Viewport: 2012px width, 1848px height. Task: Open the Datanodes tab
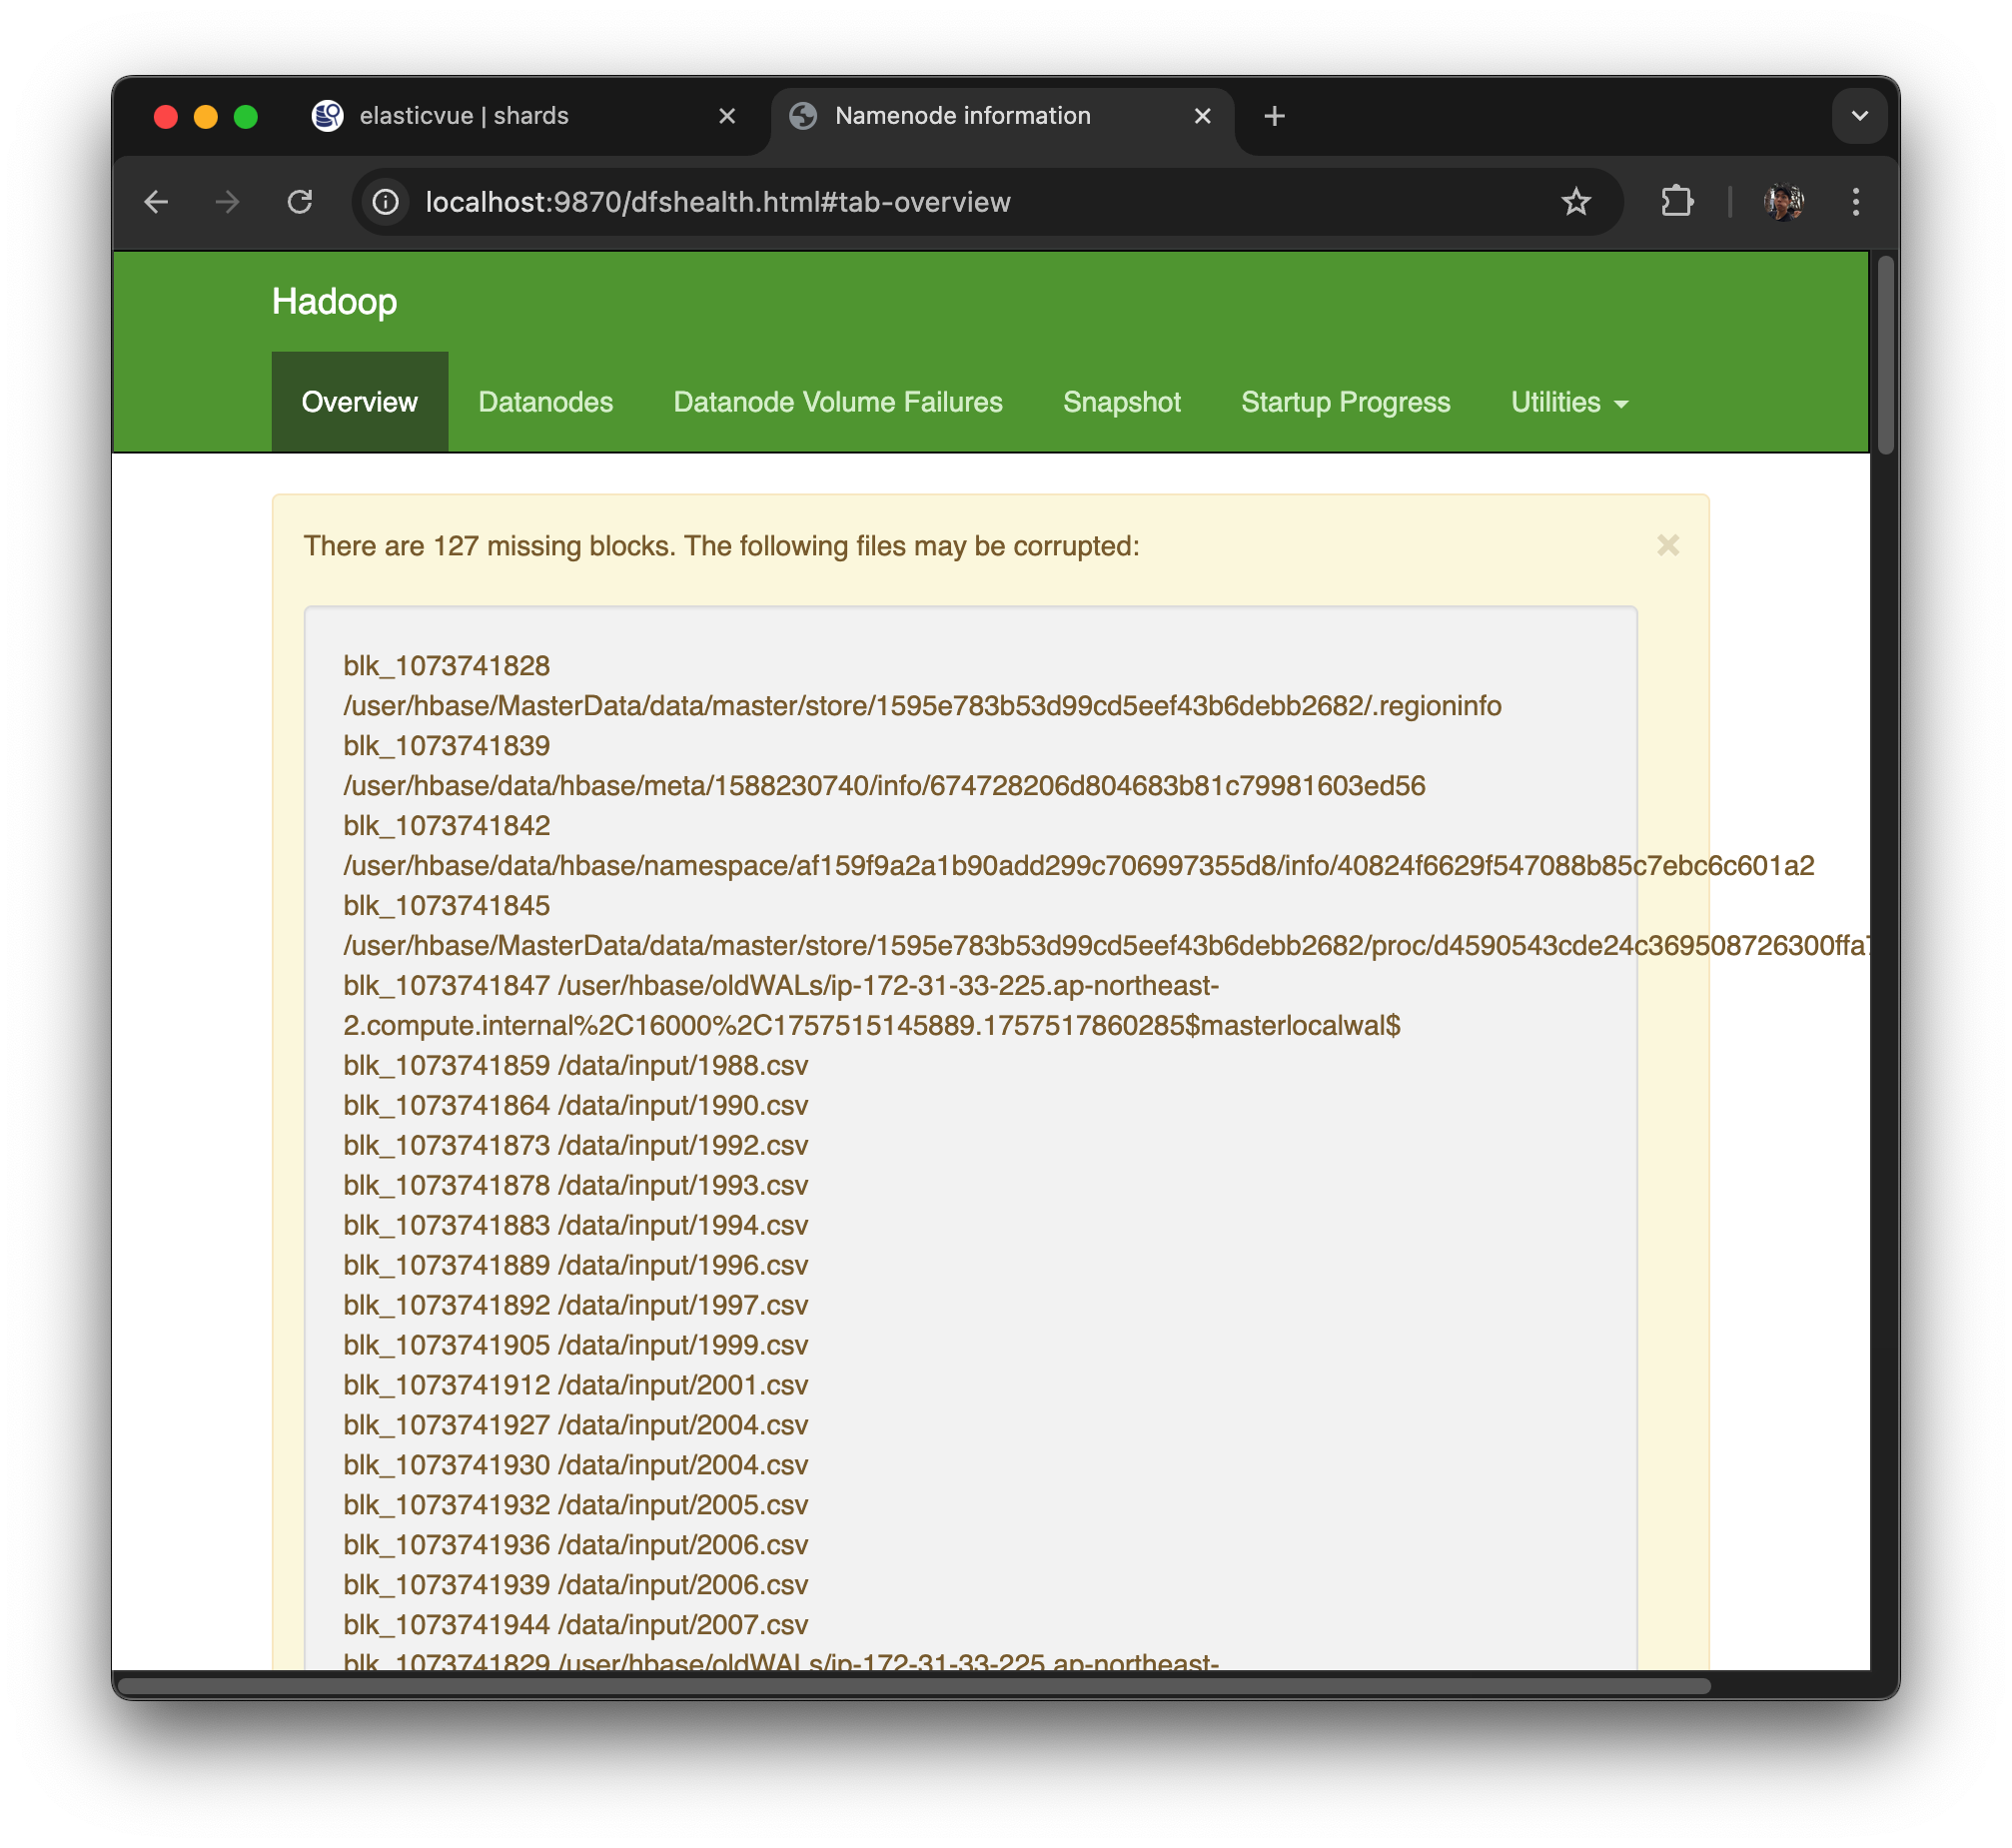(x=545, y=402)
